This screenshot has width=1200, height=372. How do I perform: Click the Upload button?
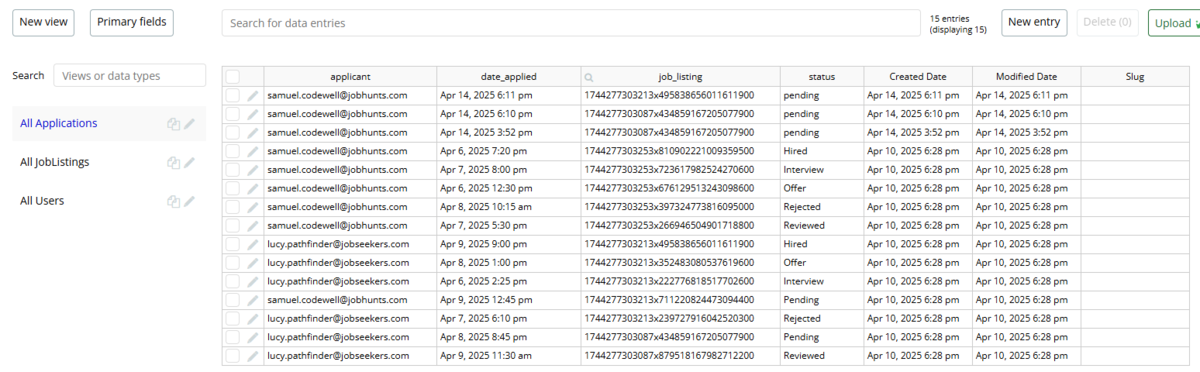click(1174, 23)
